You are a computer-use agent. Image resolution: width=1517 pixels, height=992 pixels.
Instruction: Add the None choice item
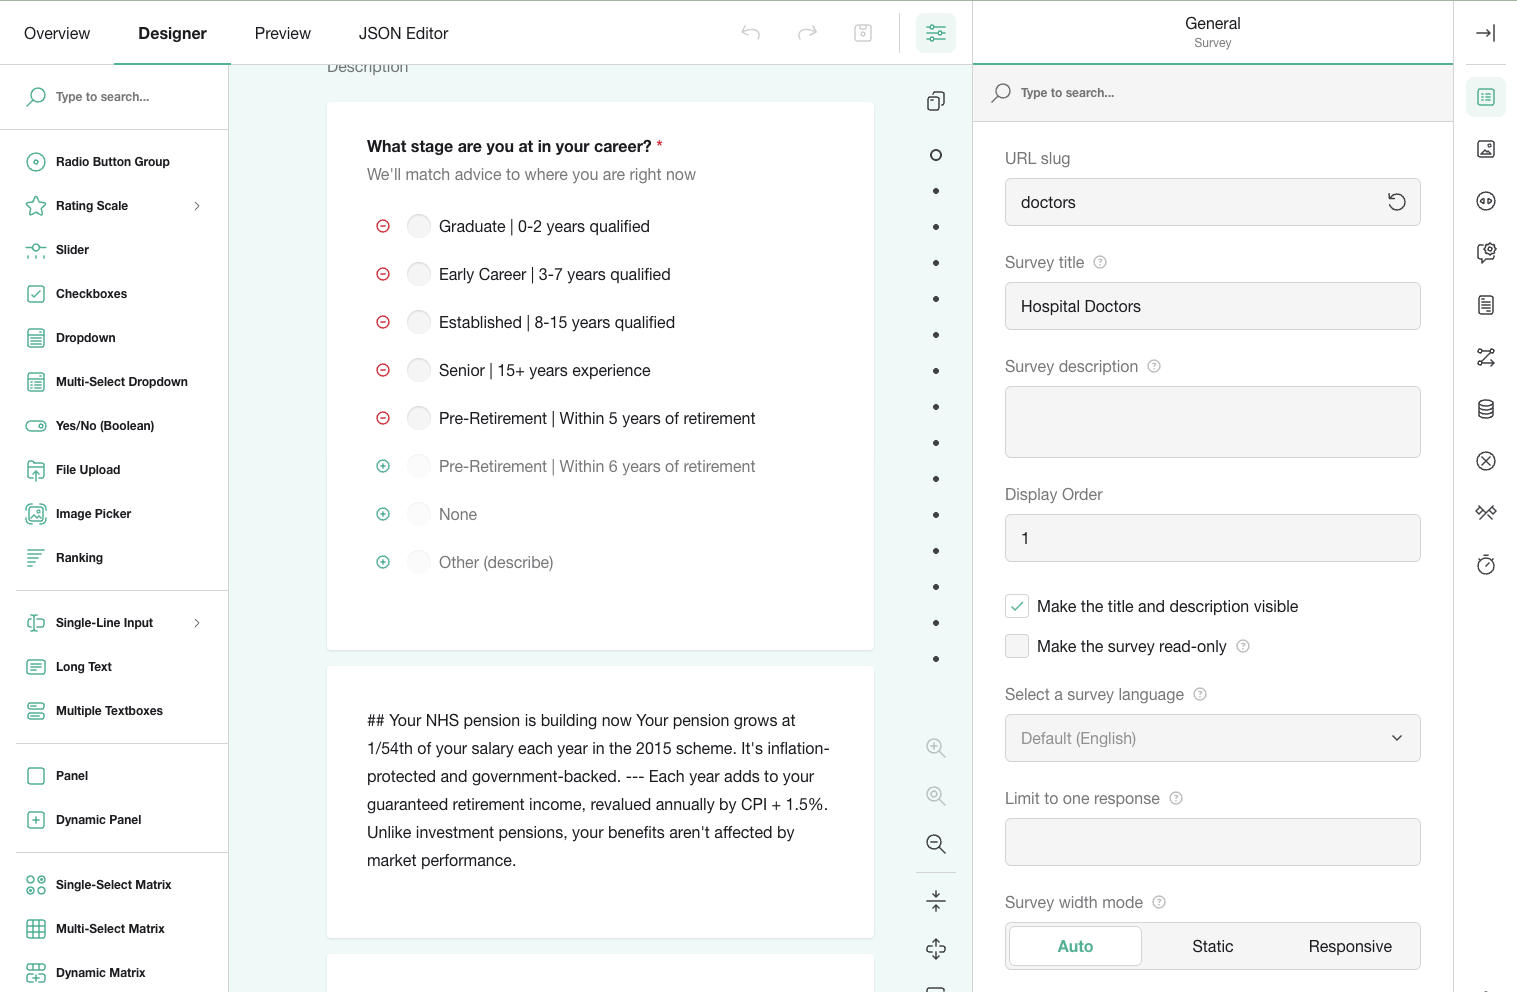click(383, 514)
